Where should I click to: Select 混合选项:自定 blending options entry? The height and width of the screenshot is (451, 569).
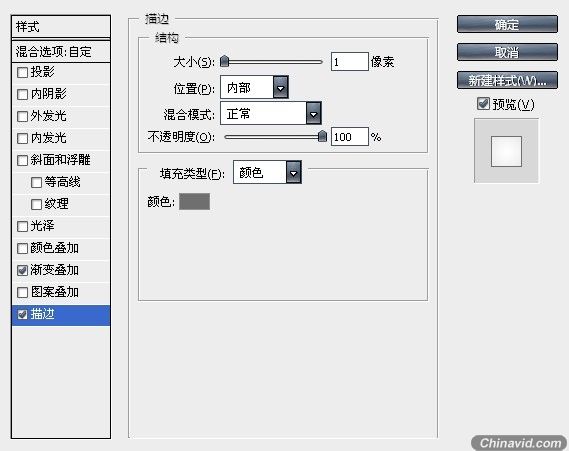pyautogui.click(x=61, y=52)
